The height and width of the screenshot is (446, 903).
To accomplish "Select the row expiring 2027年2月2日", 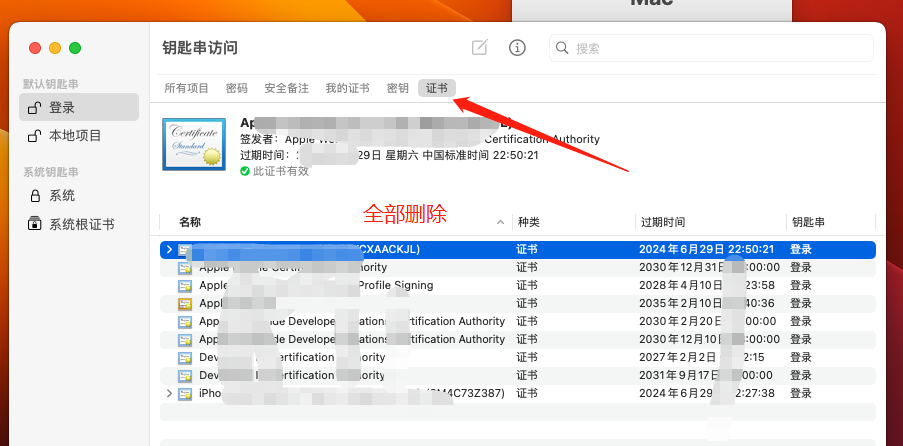I will (x=518, y=358).
